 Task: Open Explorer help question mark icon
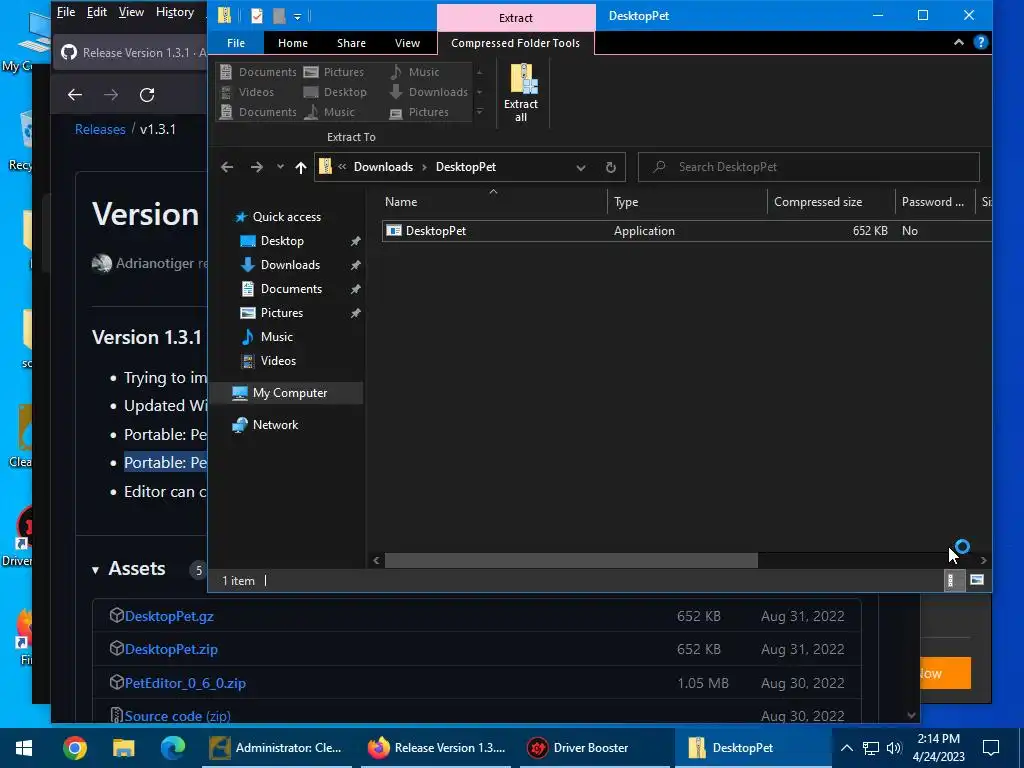point(980,42)
